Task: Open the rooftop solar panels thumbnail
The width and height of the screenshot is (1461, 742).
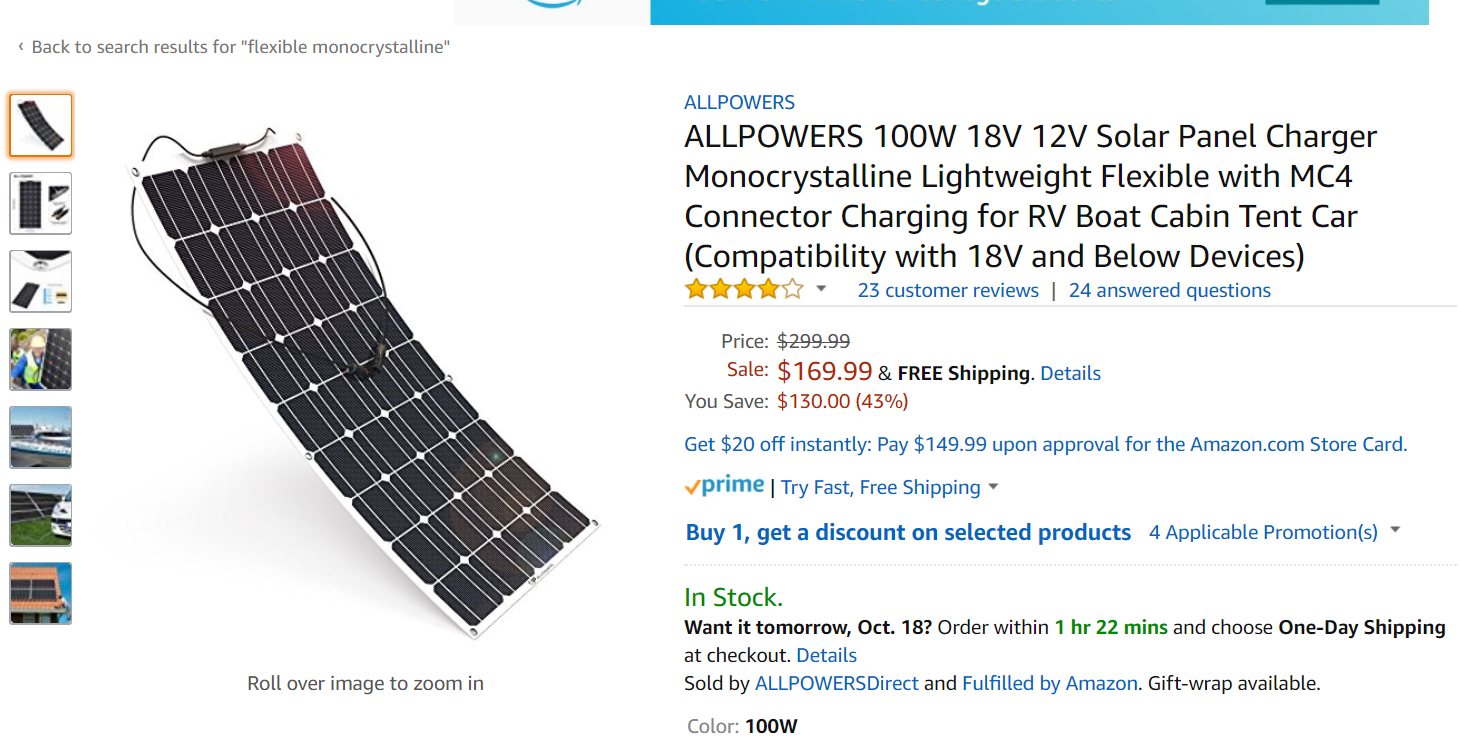Action: [41, 593]
